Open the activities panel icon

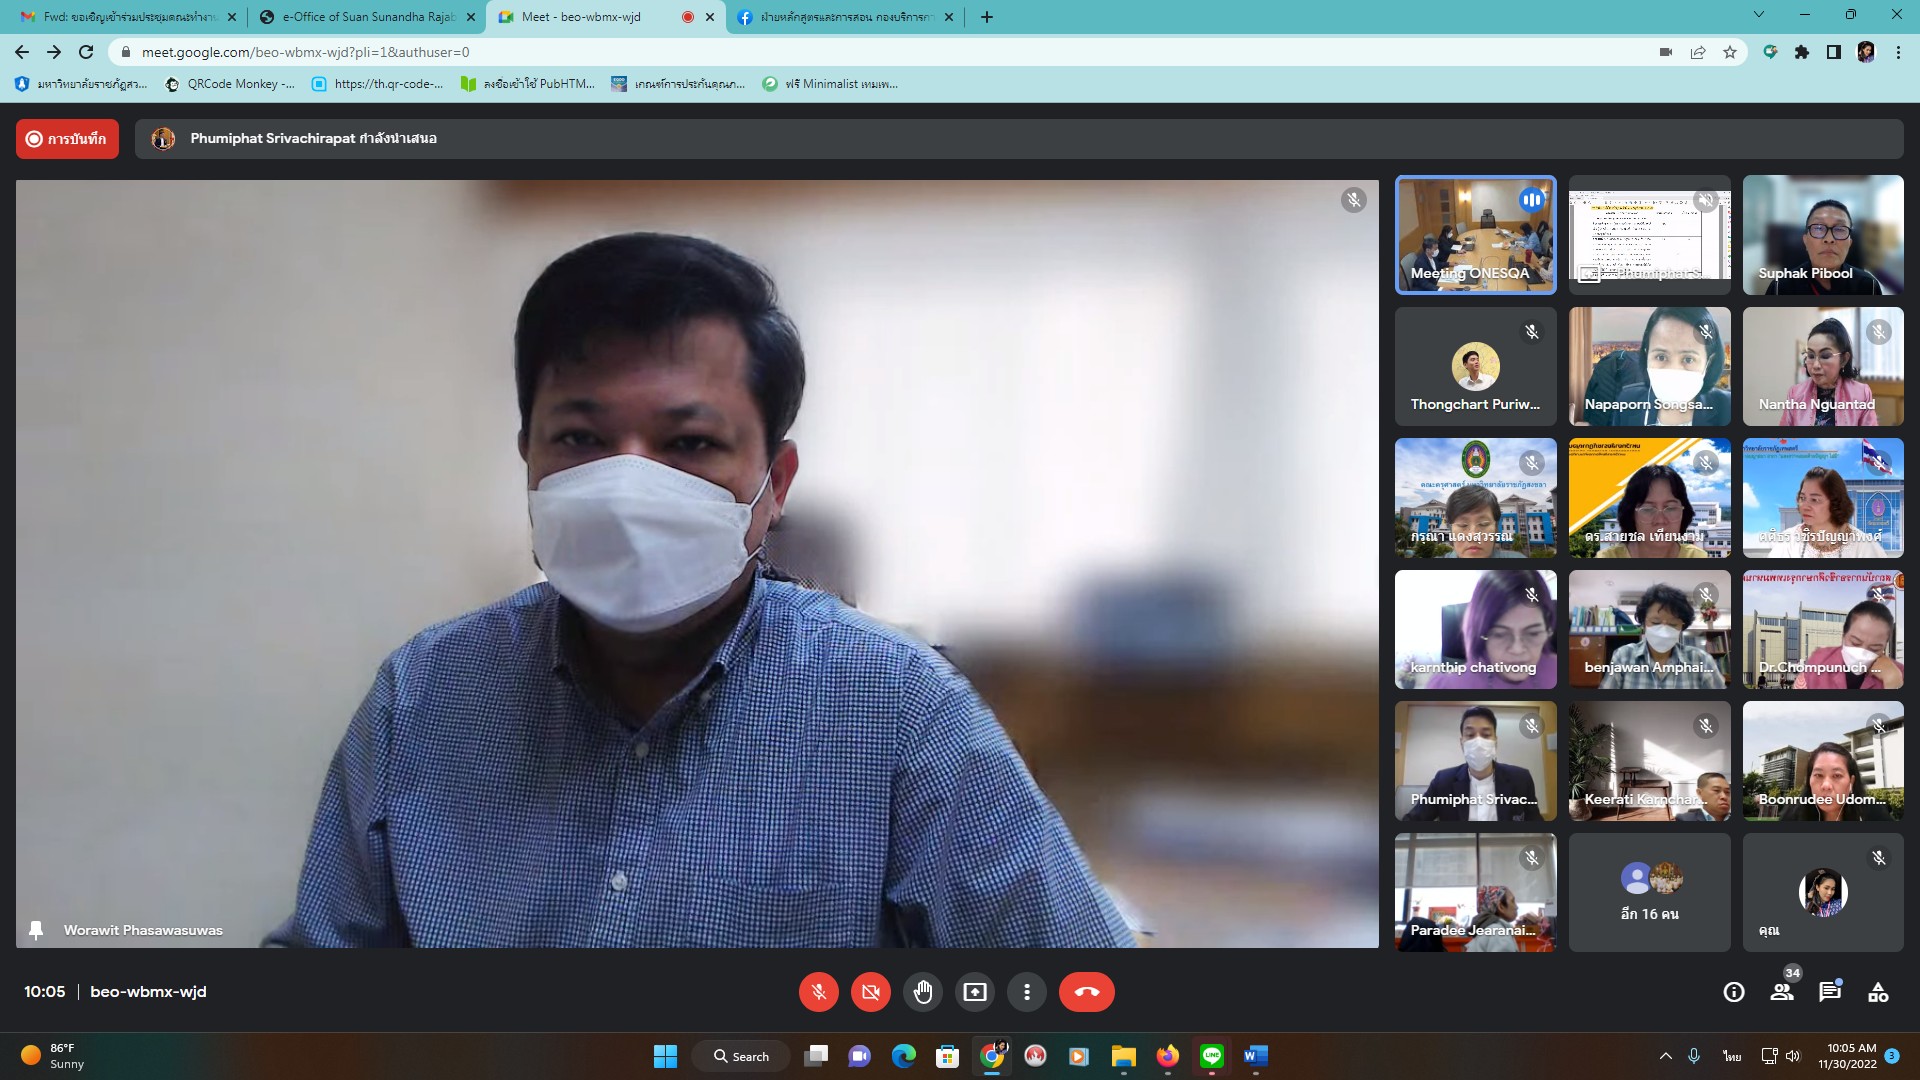[x=1877, y=992]
